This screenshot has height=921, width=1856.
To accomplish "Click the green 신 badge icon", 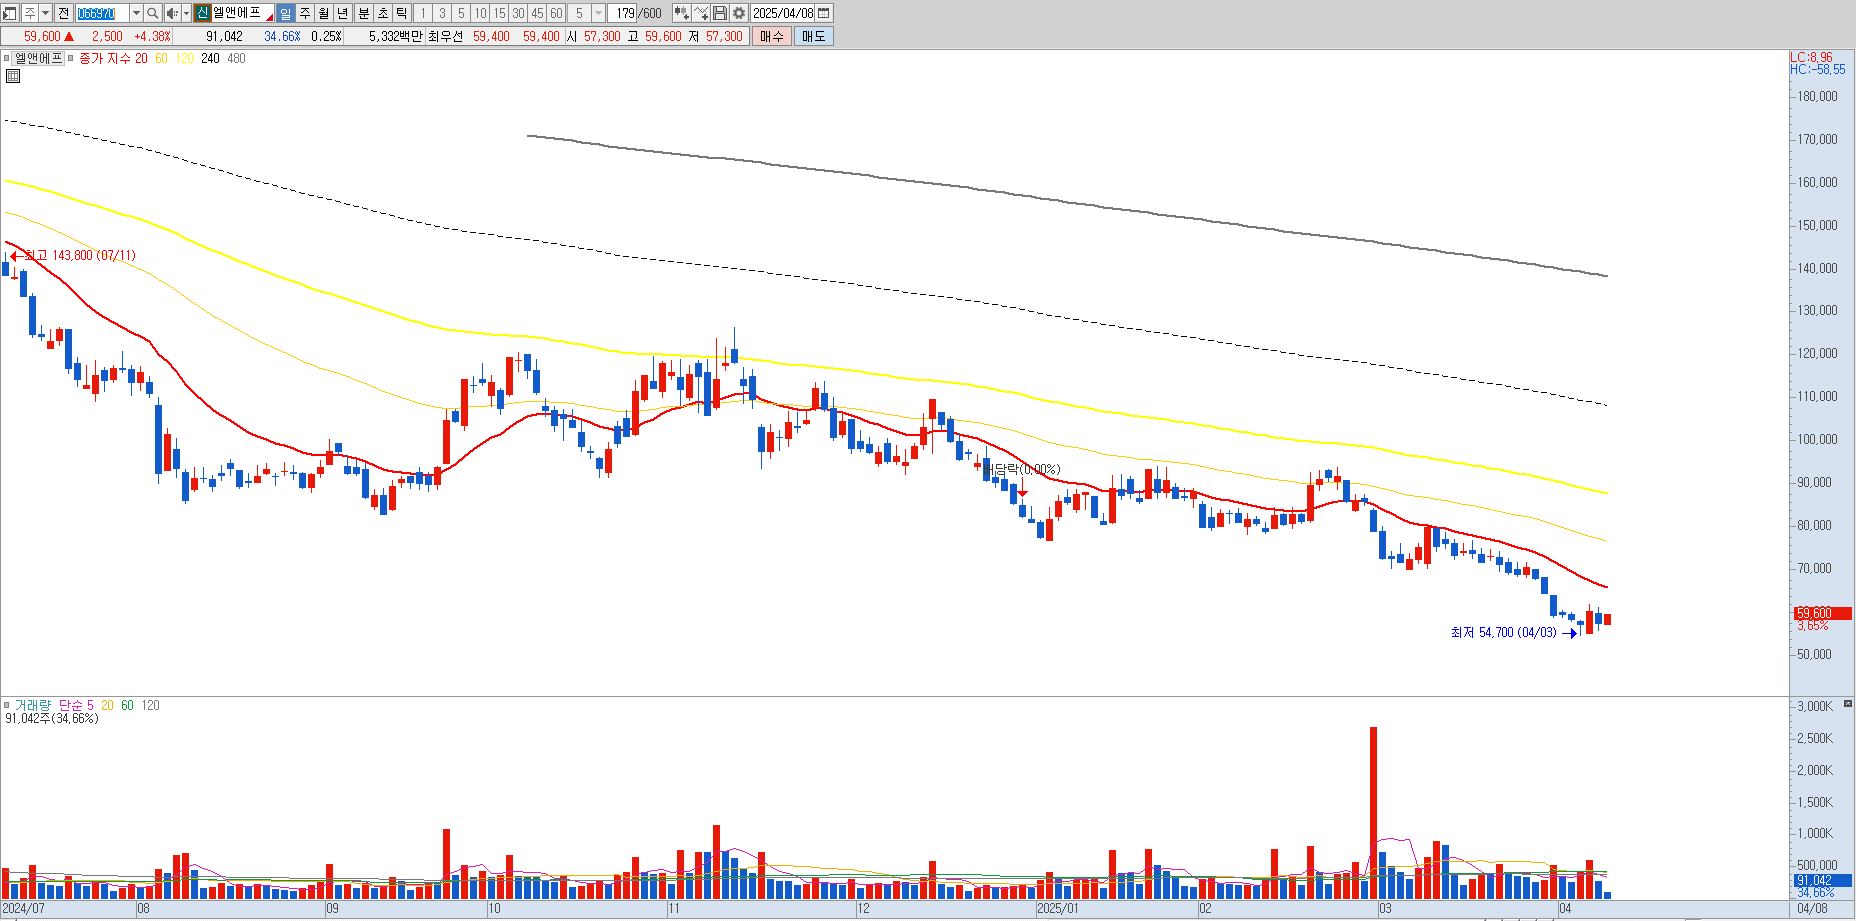I will coord(202,13).
